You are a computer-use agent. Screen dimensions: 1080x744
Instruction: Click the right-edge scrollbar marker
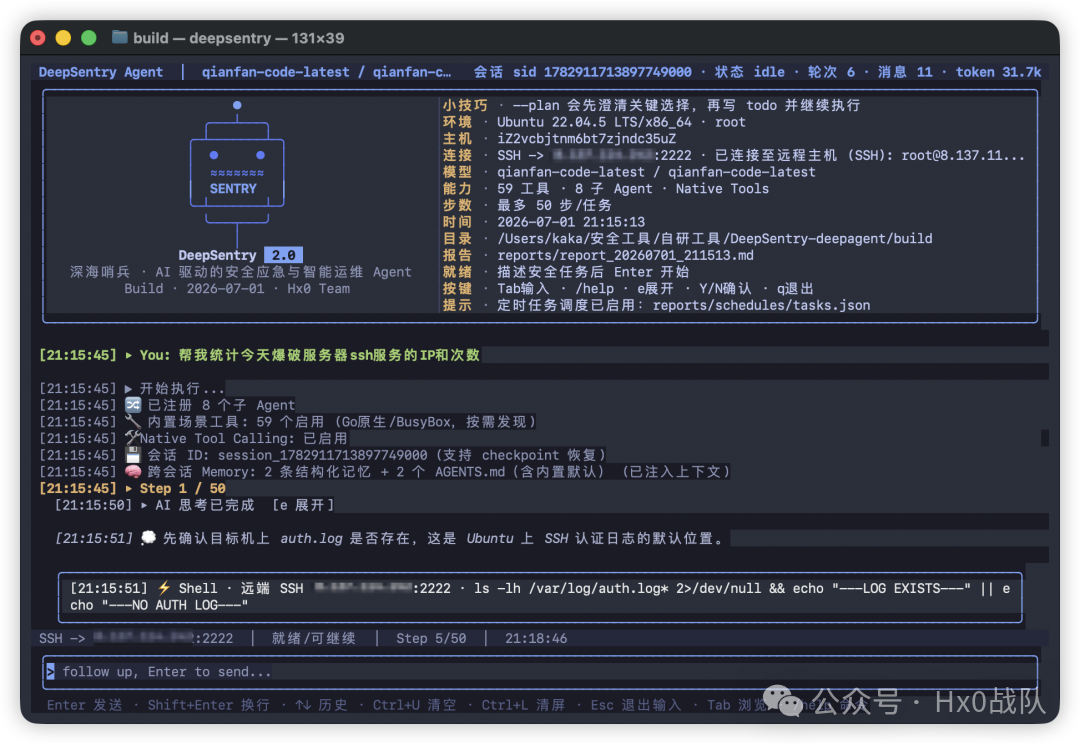1044,438
